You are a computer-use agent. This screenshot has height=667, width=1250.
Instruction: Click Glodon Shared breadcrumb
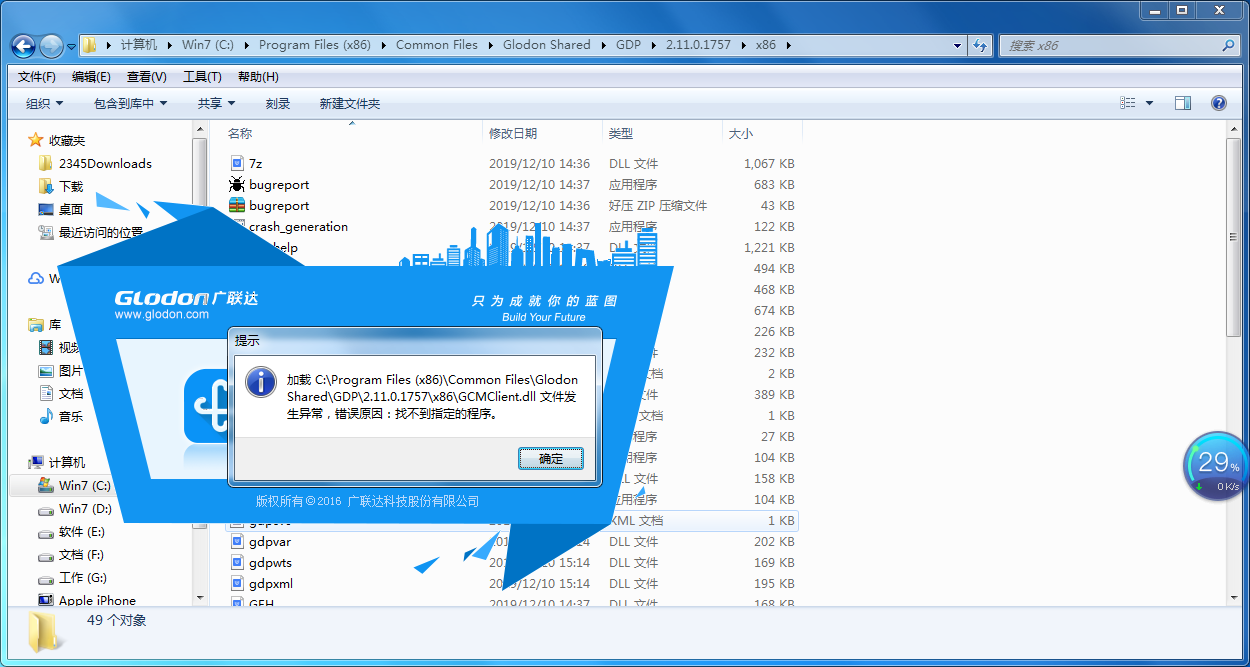coord(546,45)
